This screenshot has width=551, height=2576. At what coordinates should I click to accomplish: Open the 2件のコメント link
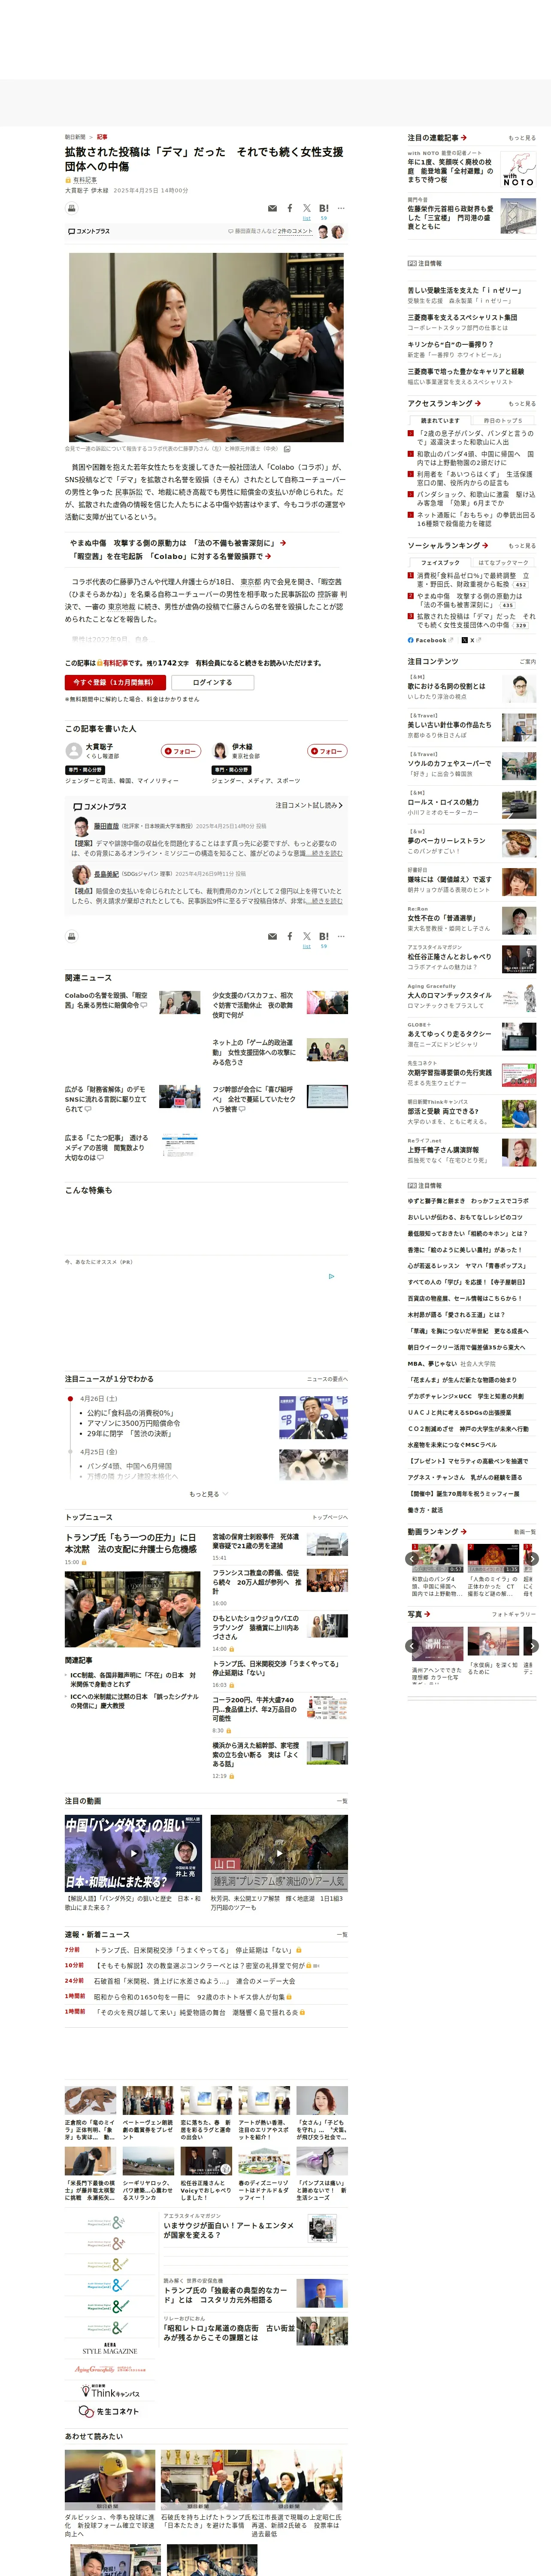coord(295,231)
